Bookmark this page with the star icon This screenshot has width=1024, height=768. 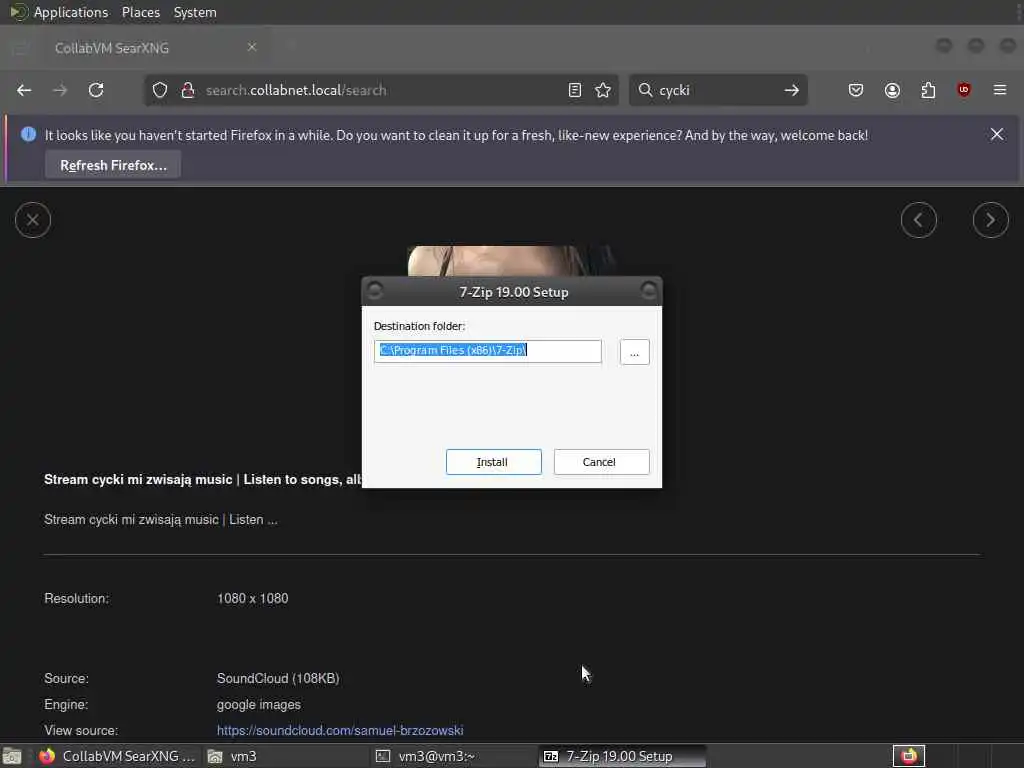pyautogui.click(x=603, y=90)
